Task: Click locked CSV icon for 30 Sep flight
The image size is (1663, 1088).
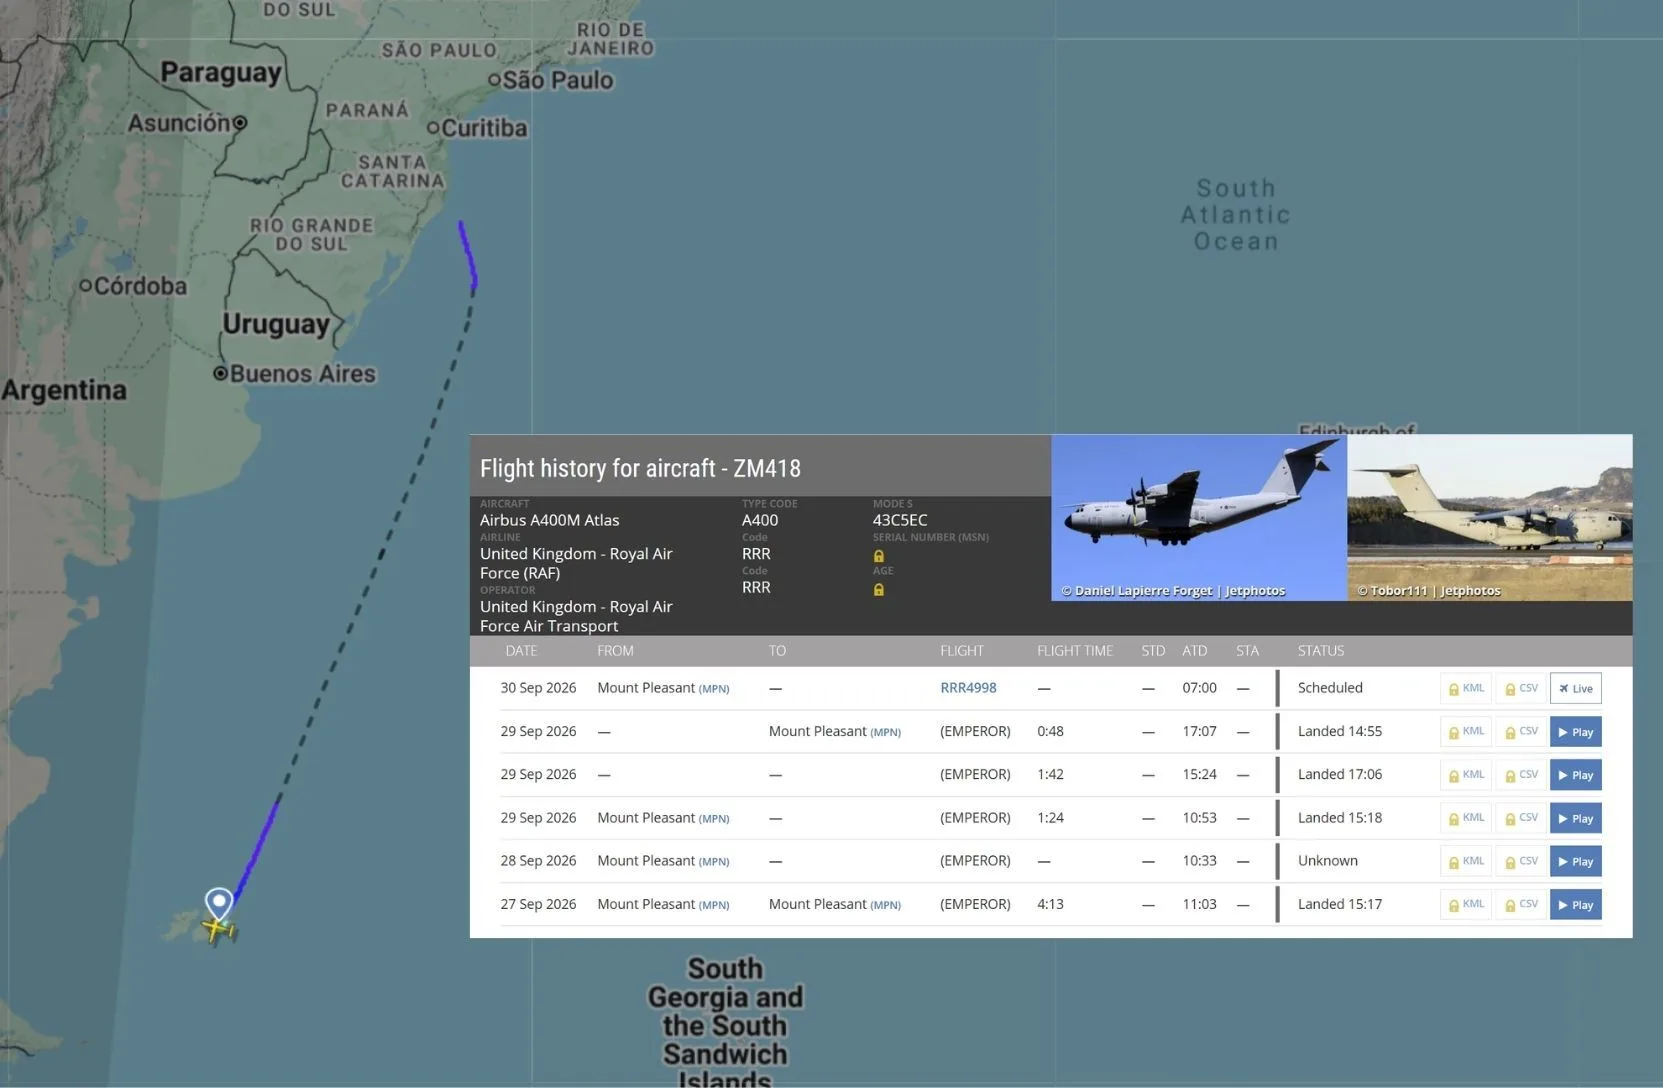Action: click(x=1521, y=689)
